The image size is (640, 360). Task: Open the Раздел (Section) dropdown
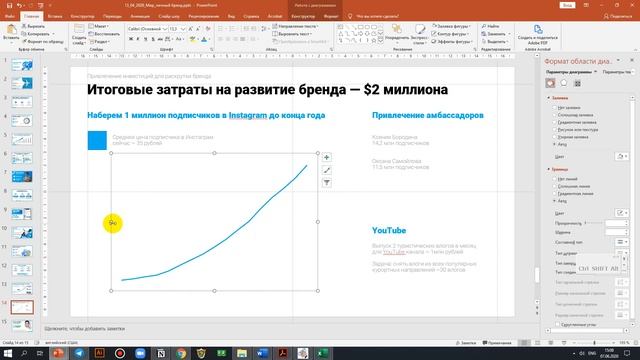tap(99, 42)
